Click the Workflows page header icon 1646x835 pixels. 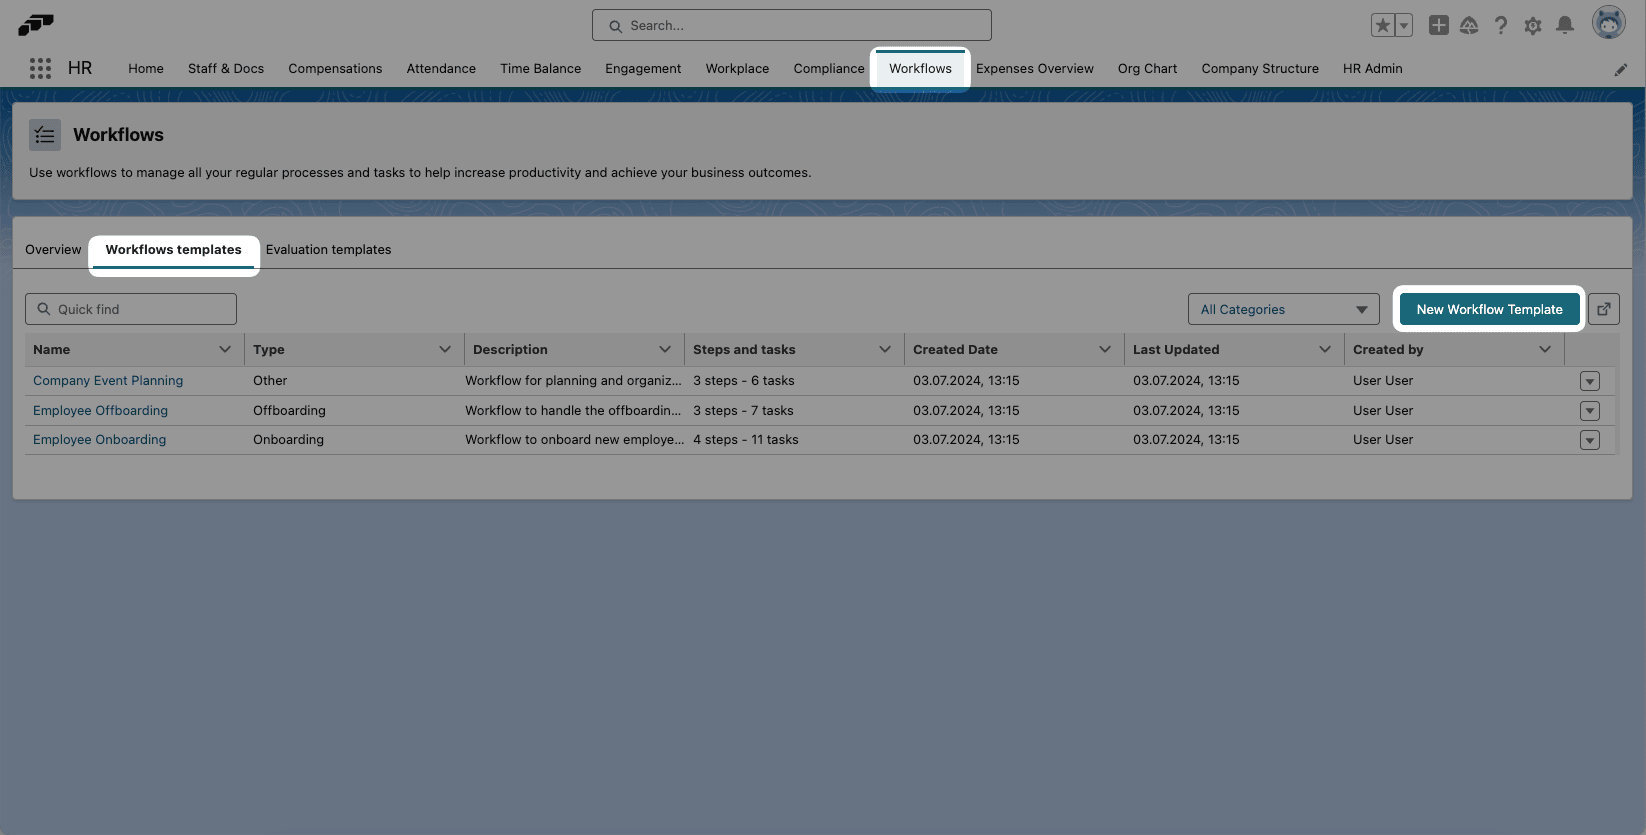[x=45, y=135]
